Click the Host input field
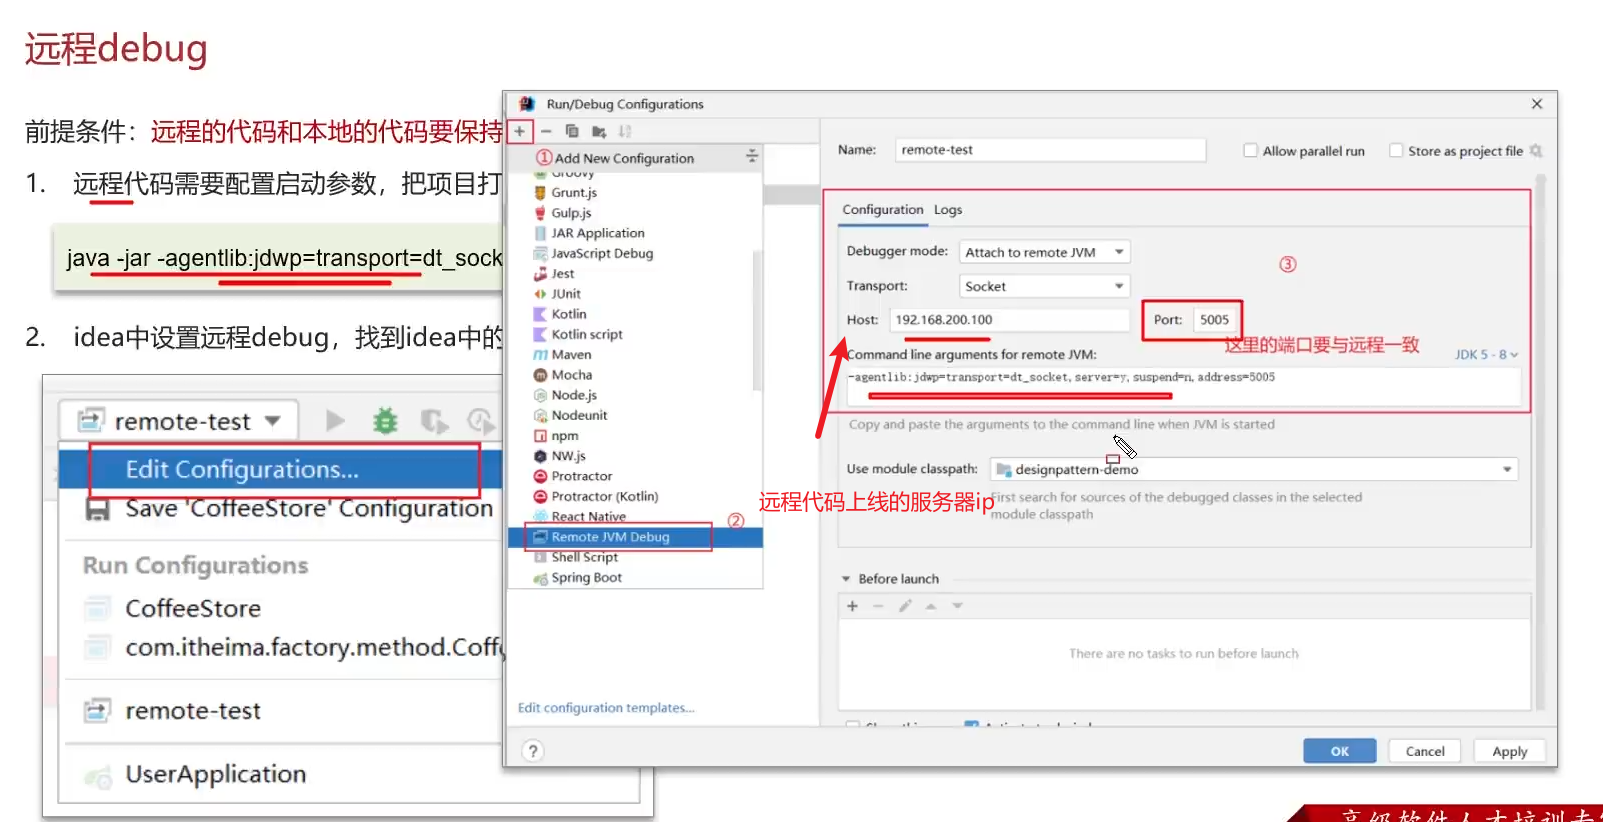Image resolution: width=1603 pixels, height=822 pixels. (x=1008, y=320)
